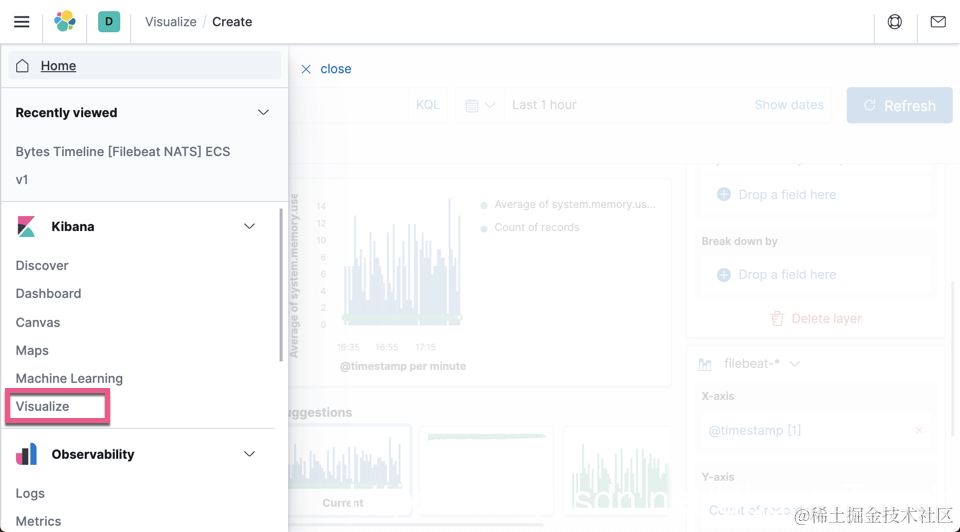
Task: Select the green bar chart suggestion thumbnail
Action: (618, 470)
